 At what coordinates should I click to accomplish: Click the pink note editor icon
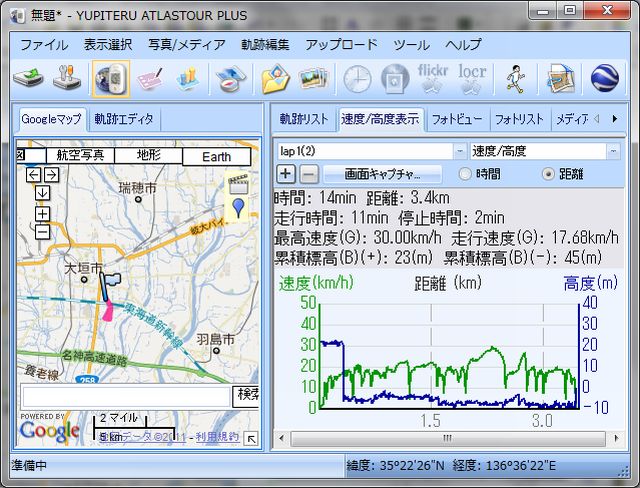[x=150, y=78]
